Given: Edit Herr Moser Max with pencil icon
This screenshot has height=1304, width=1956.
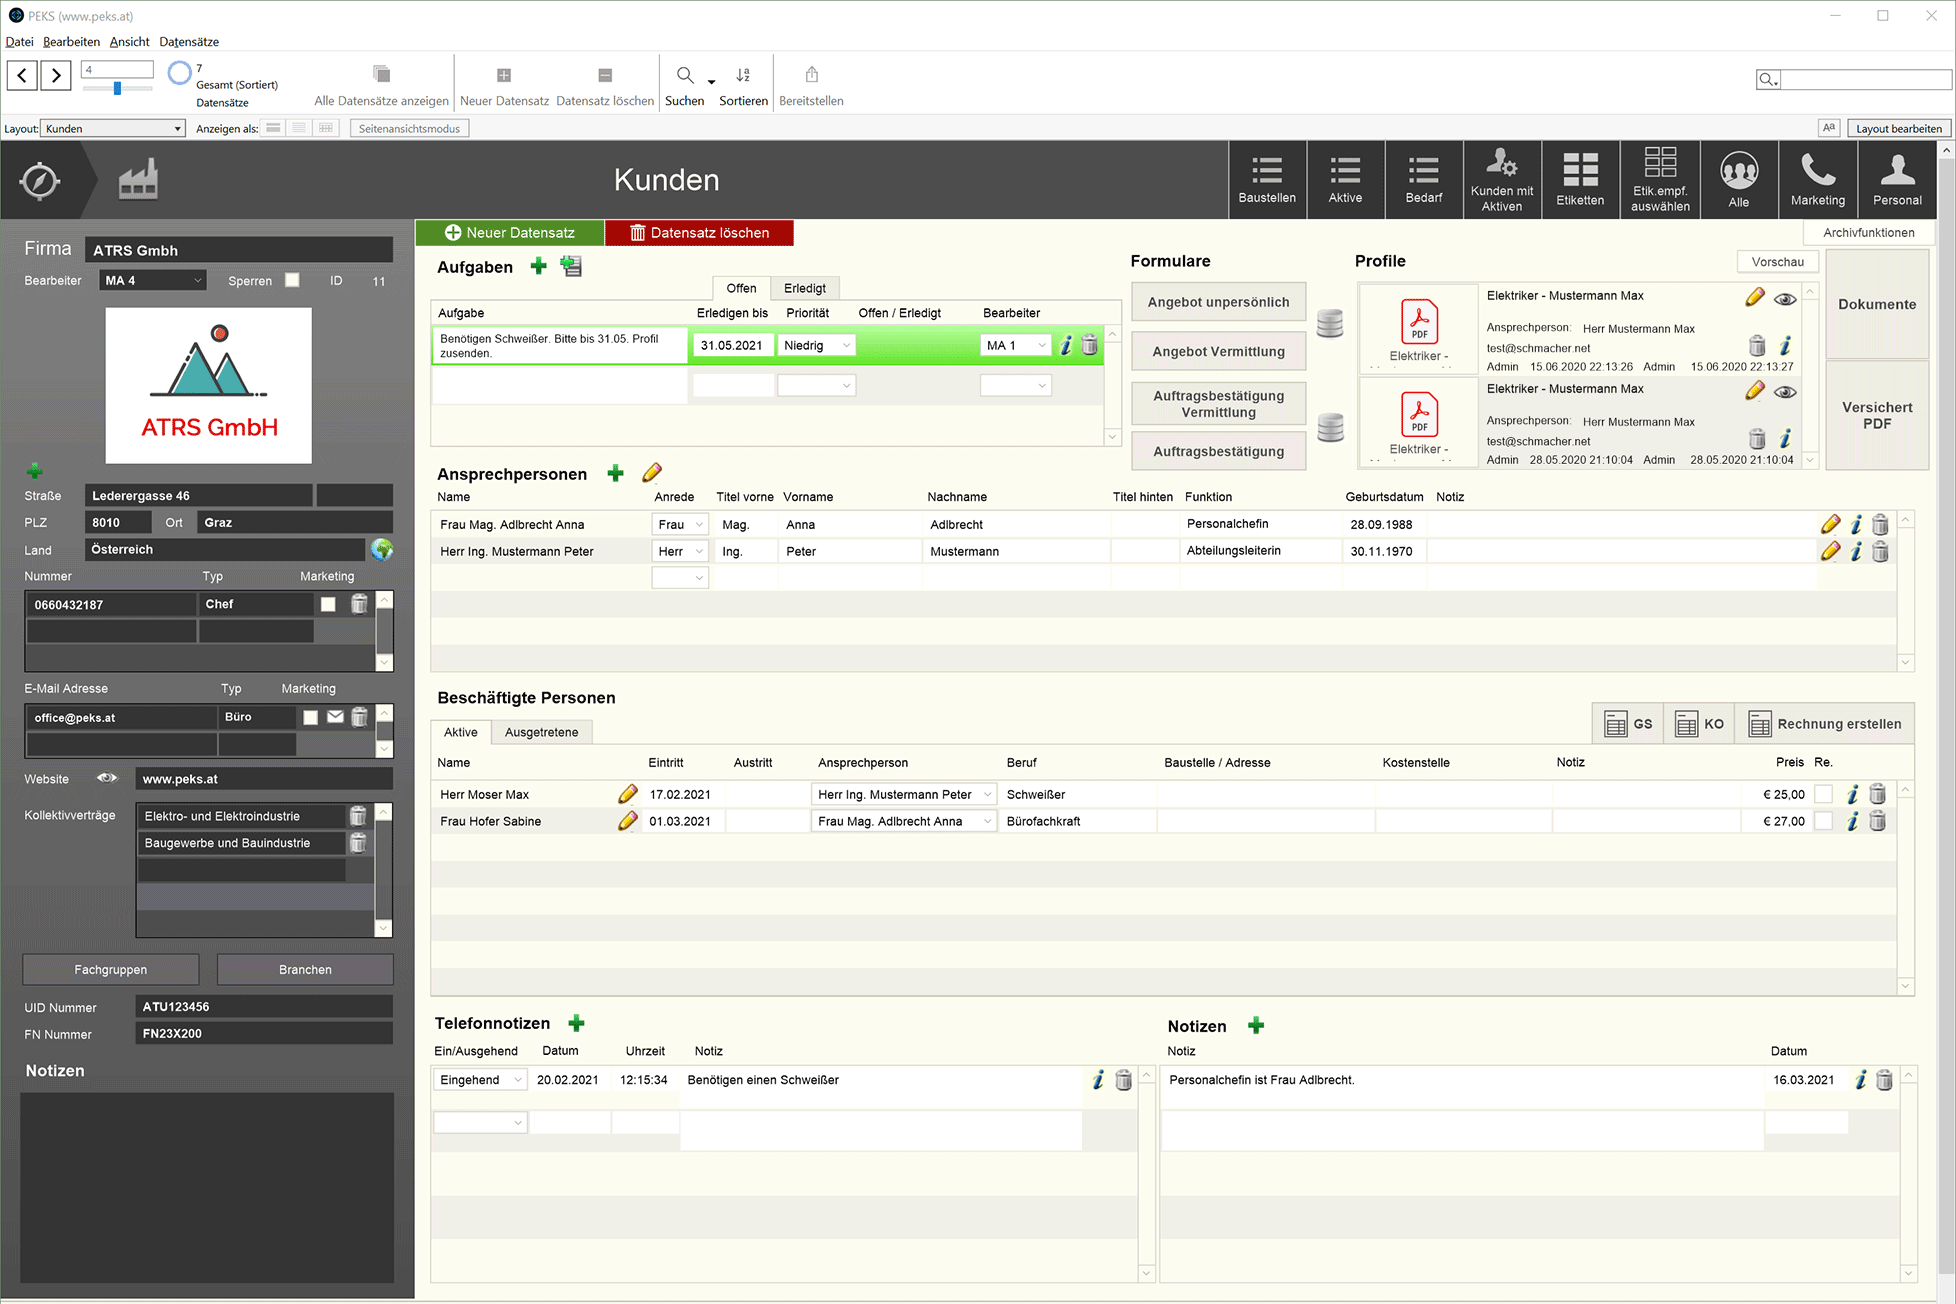Looking at the screenshot, I should 628,794.
